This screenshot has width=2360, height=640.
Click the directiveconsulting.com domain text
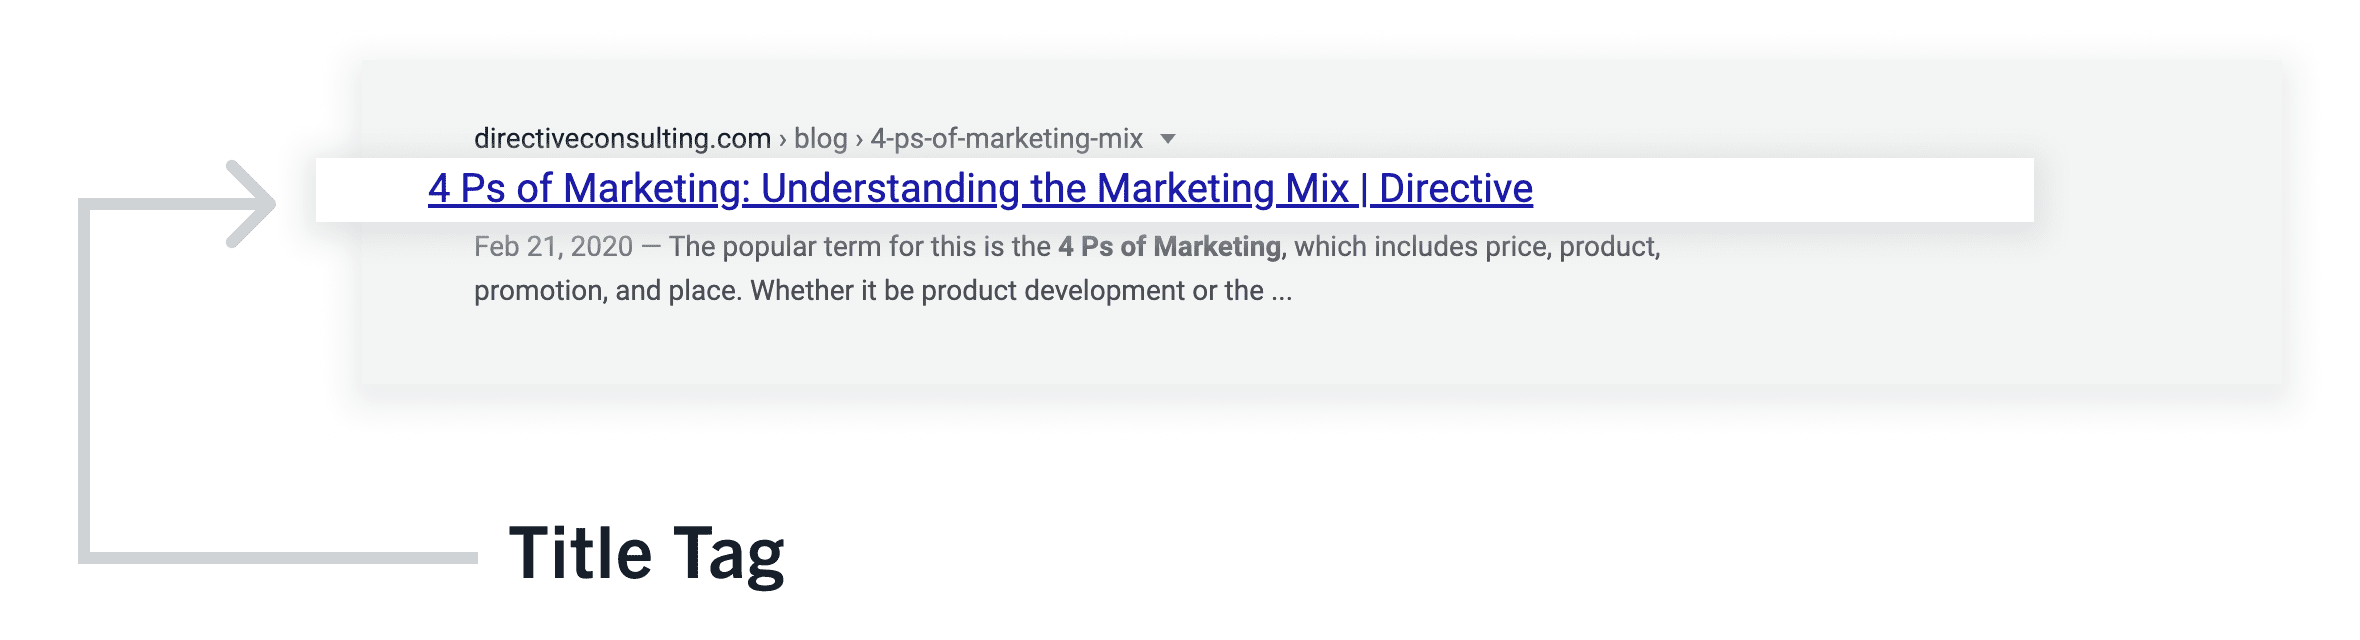[622, 138]
